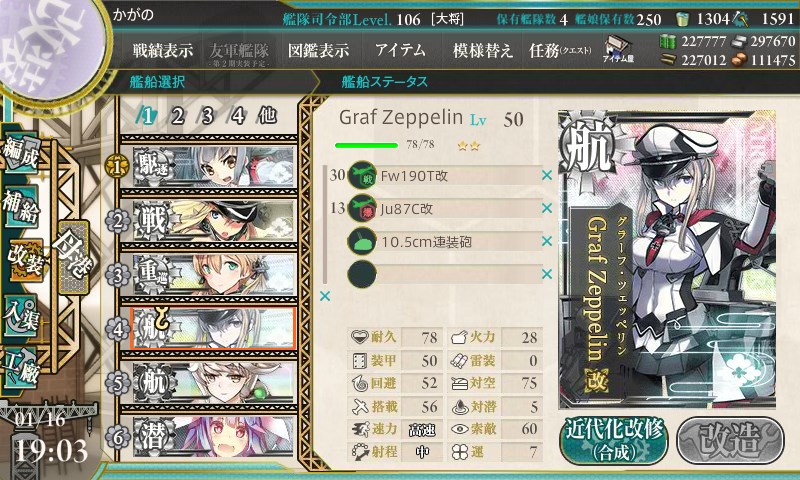Open the 補給 resupply sidebar icon

click(21, 206)
